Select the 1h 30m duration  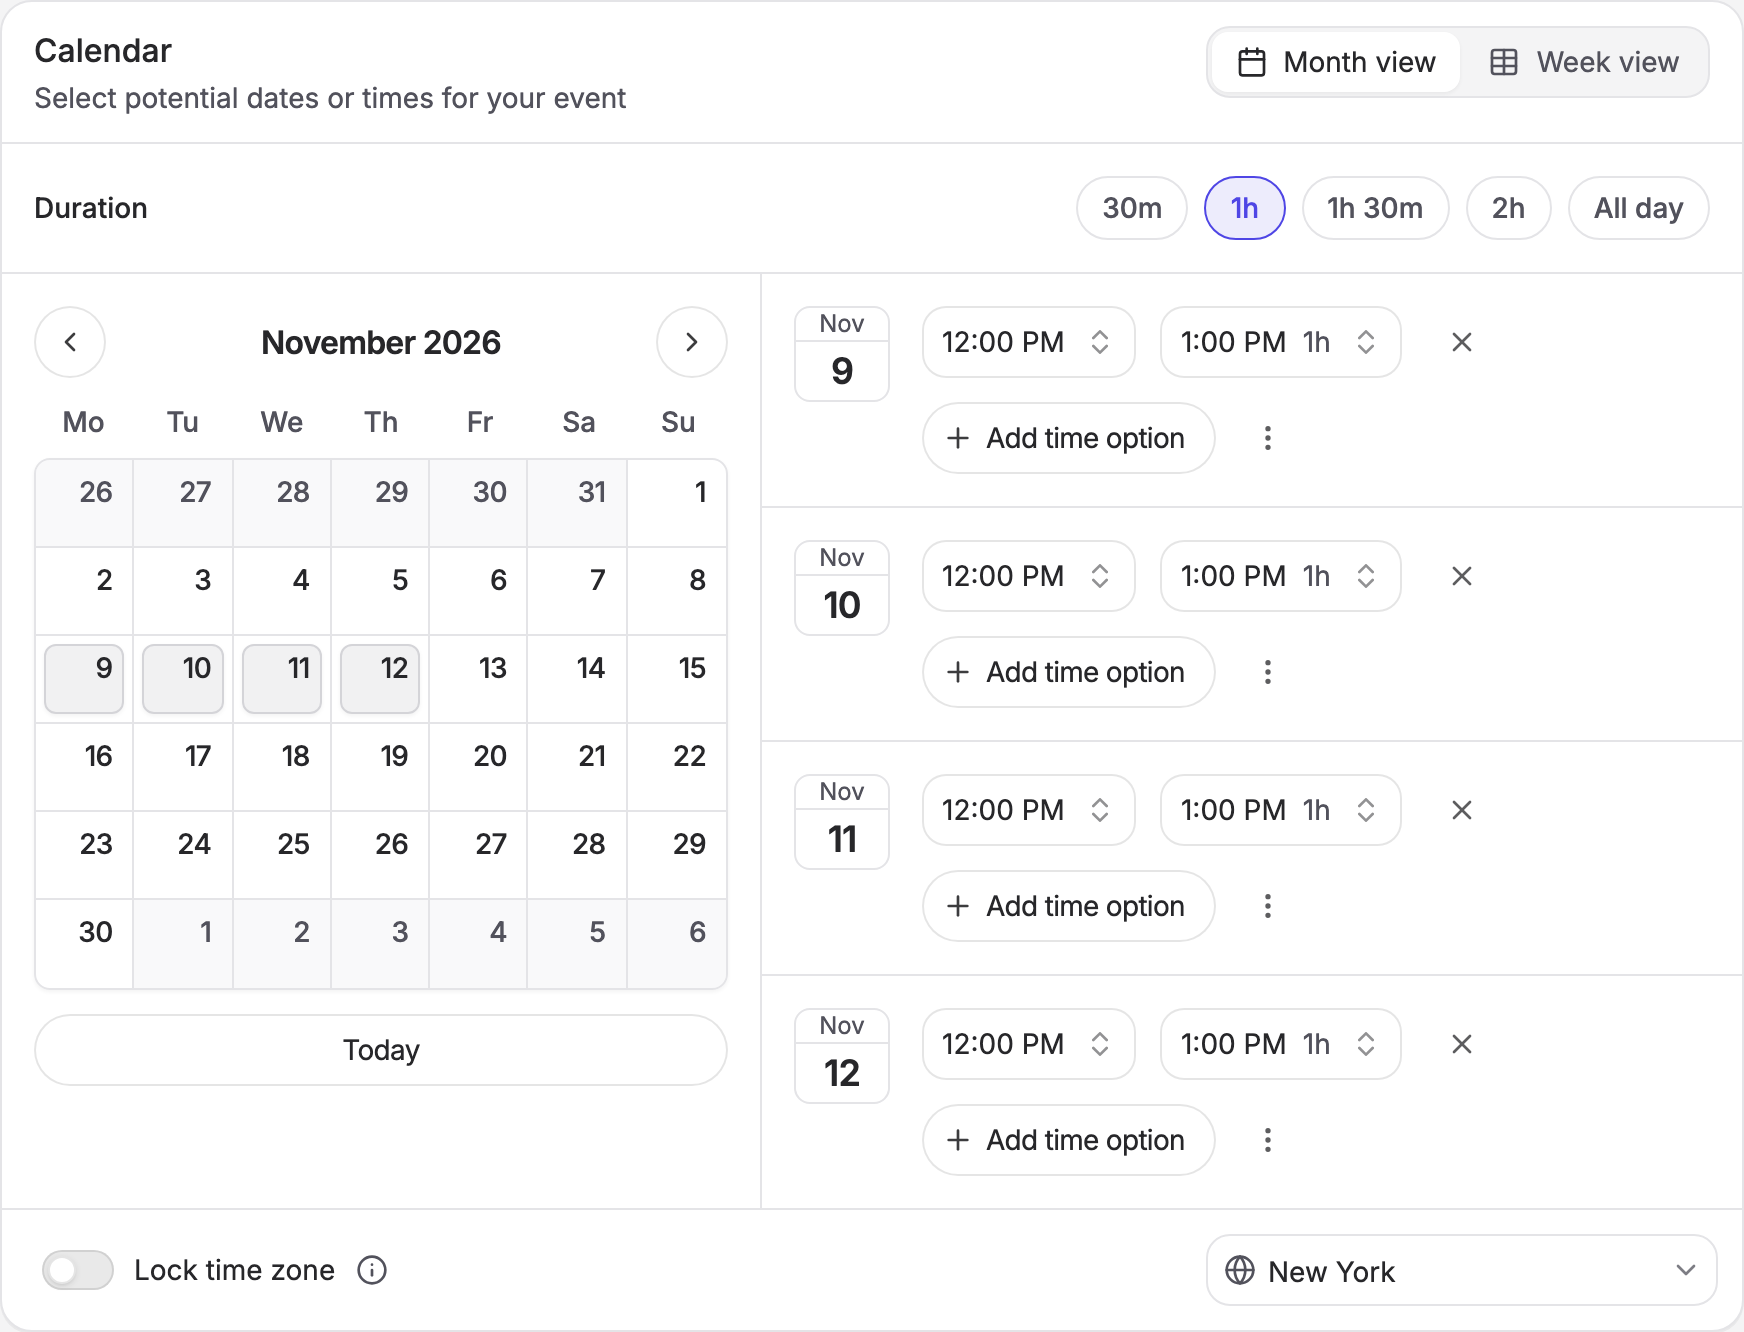tap(1375, 208)
